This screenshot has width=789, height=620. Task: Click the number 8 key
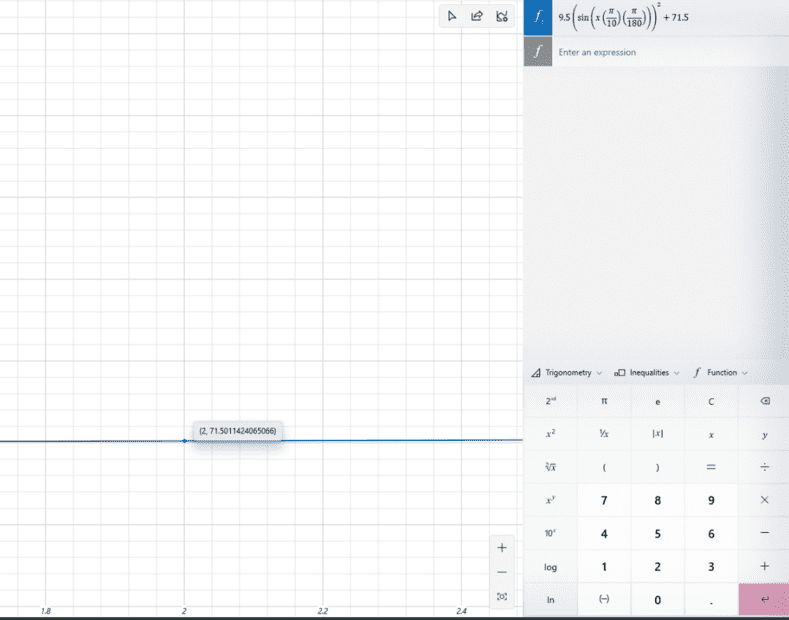click(657, 500)
